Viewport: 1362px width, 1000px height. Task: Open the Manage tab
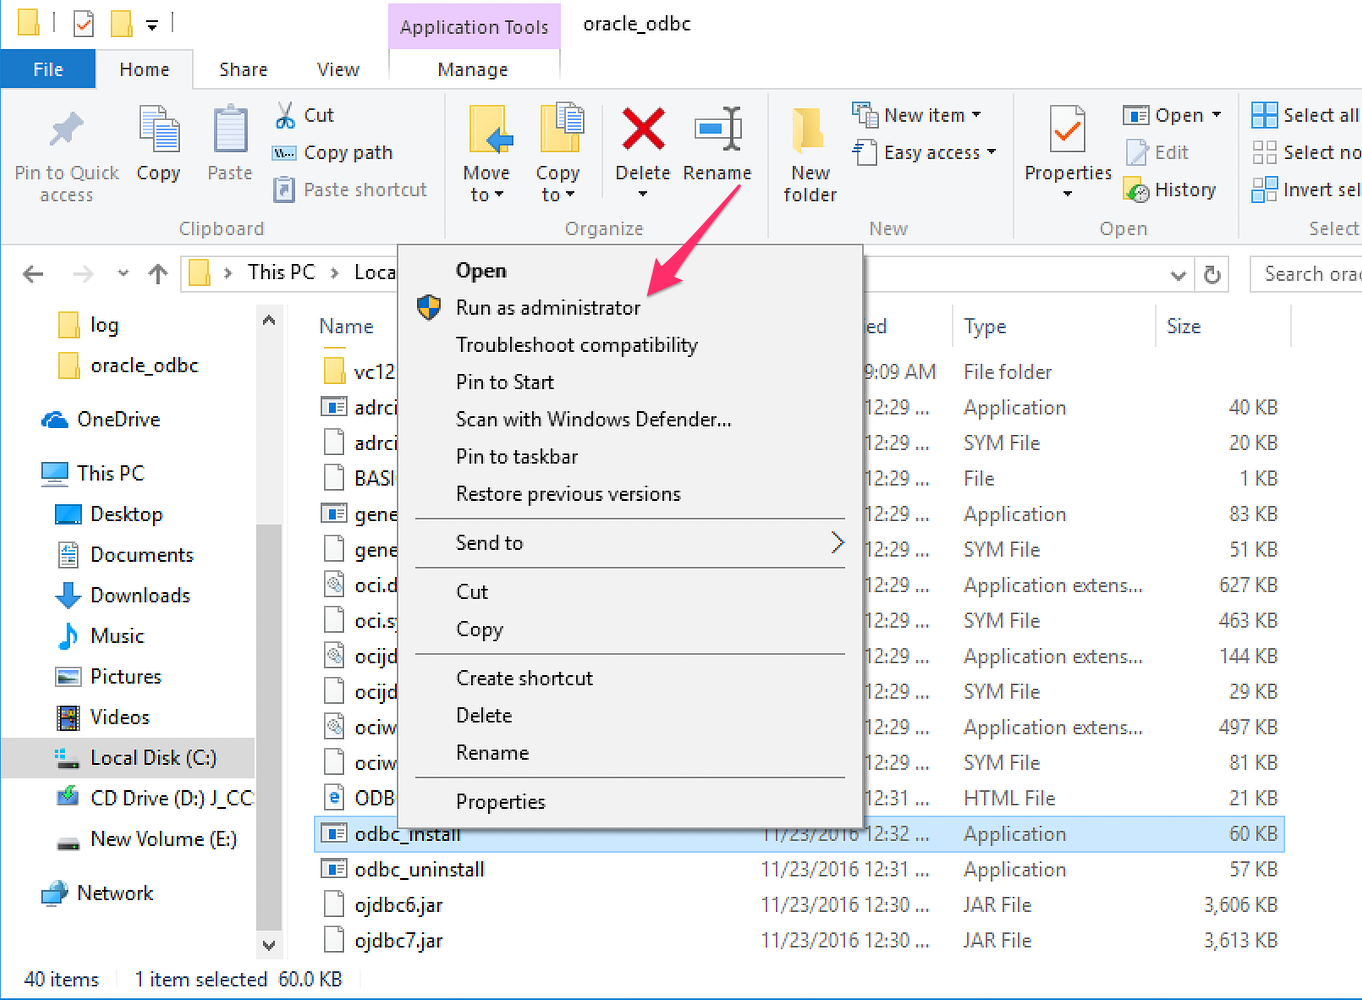[x=473, y=69]
